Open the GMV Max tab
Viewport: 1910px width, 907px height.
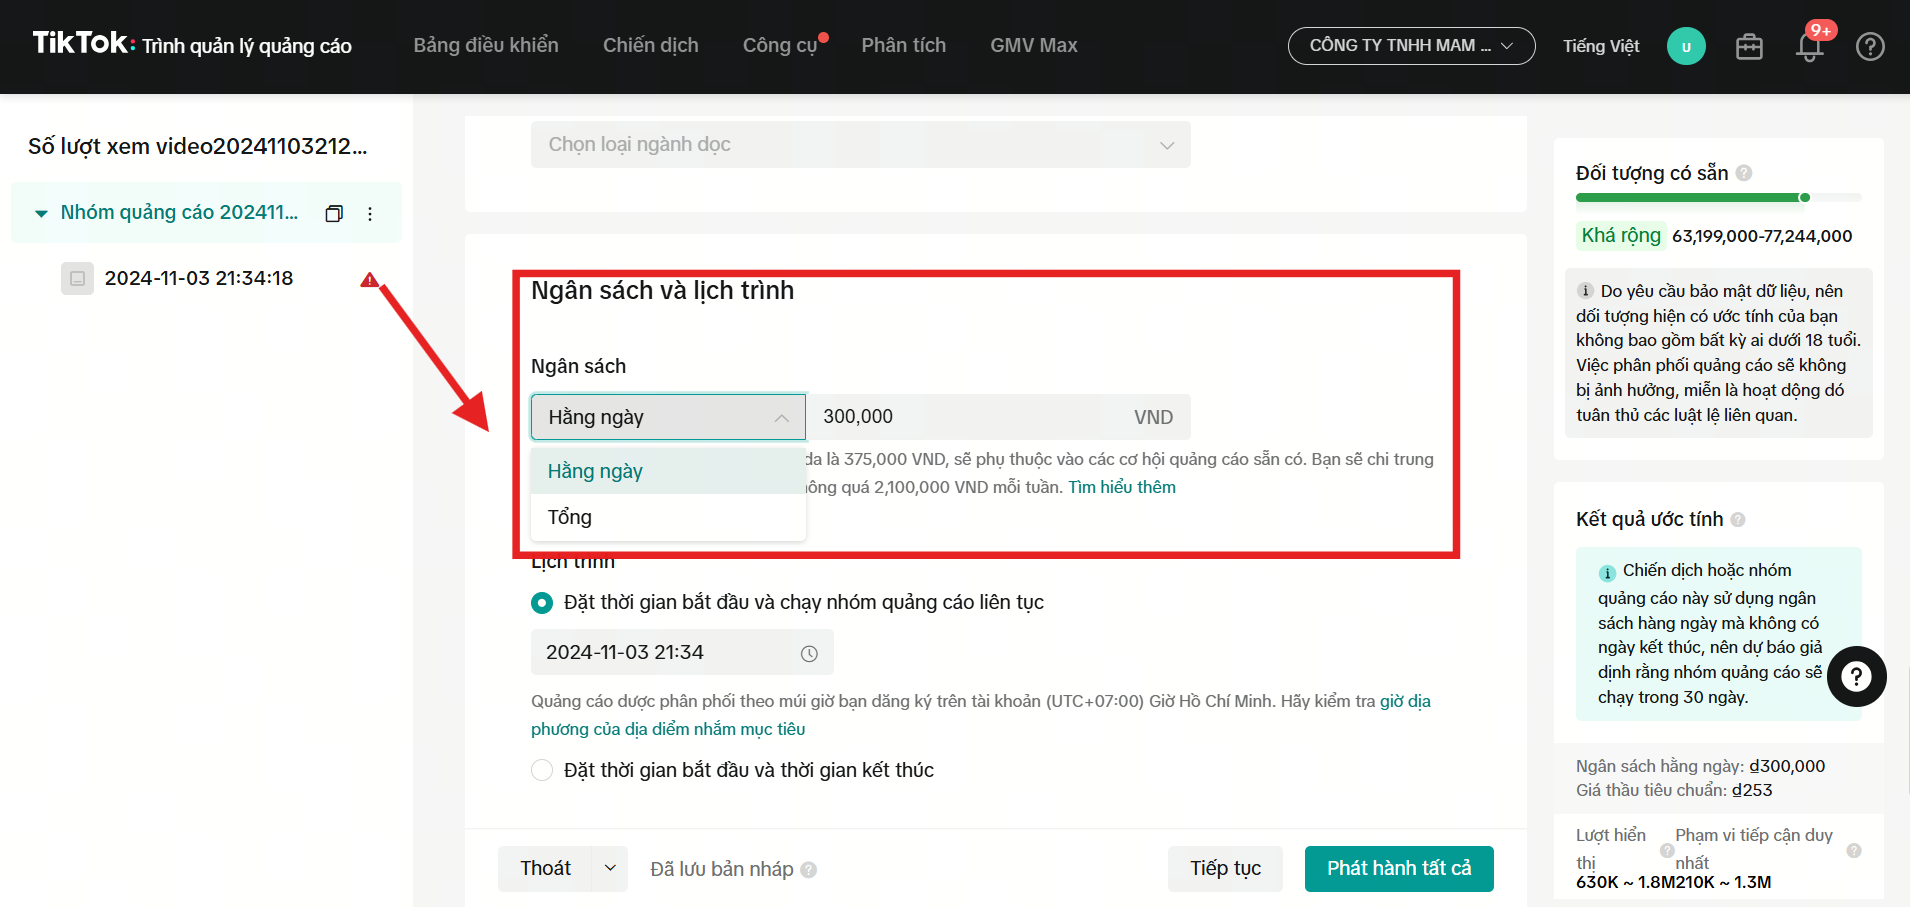coord(1034,45)
